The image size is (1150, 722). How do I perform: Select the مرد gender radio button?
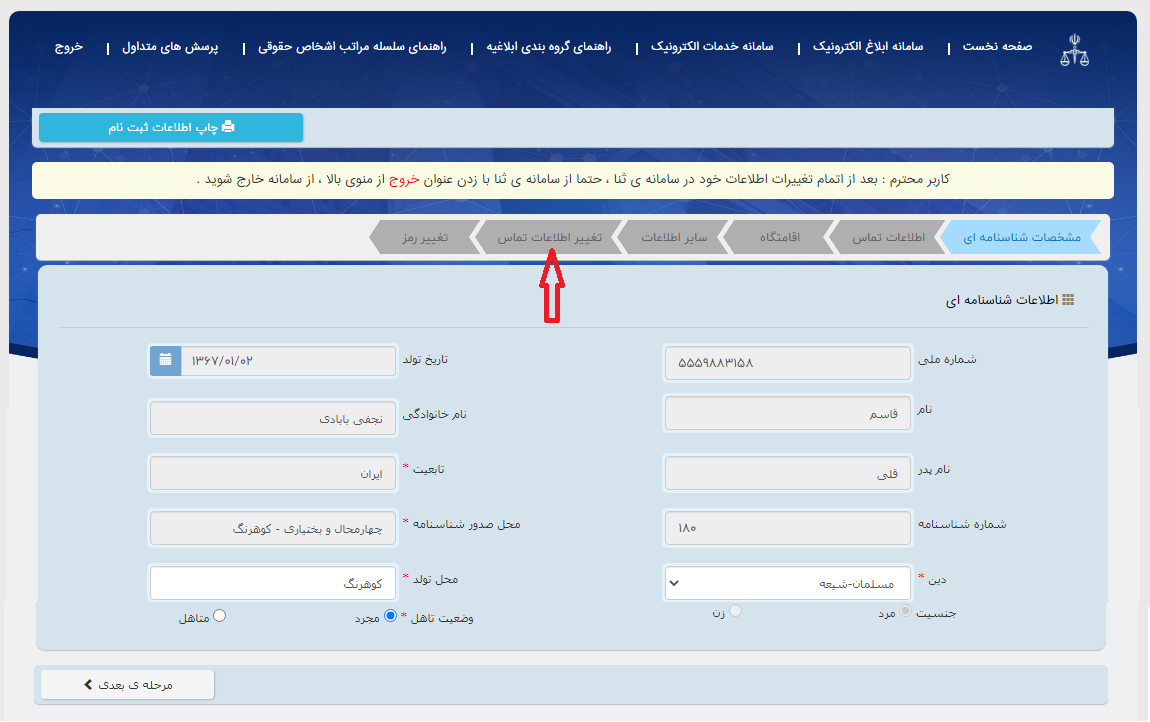click(x=906, y=610)
